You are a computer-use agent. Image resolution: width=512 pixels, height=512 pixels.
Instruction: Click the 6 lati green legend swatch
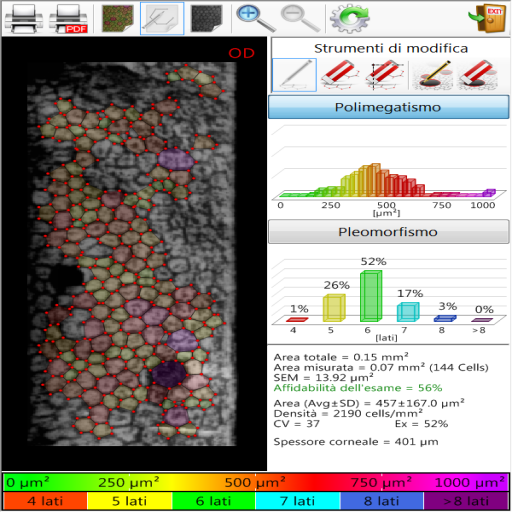click(x=213, y=501)
